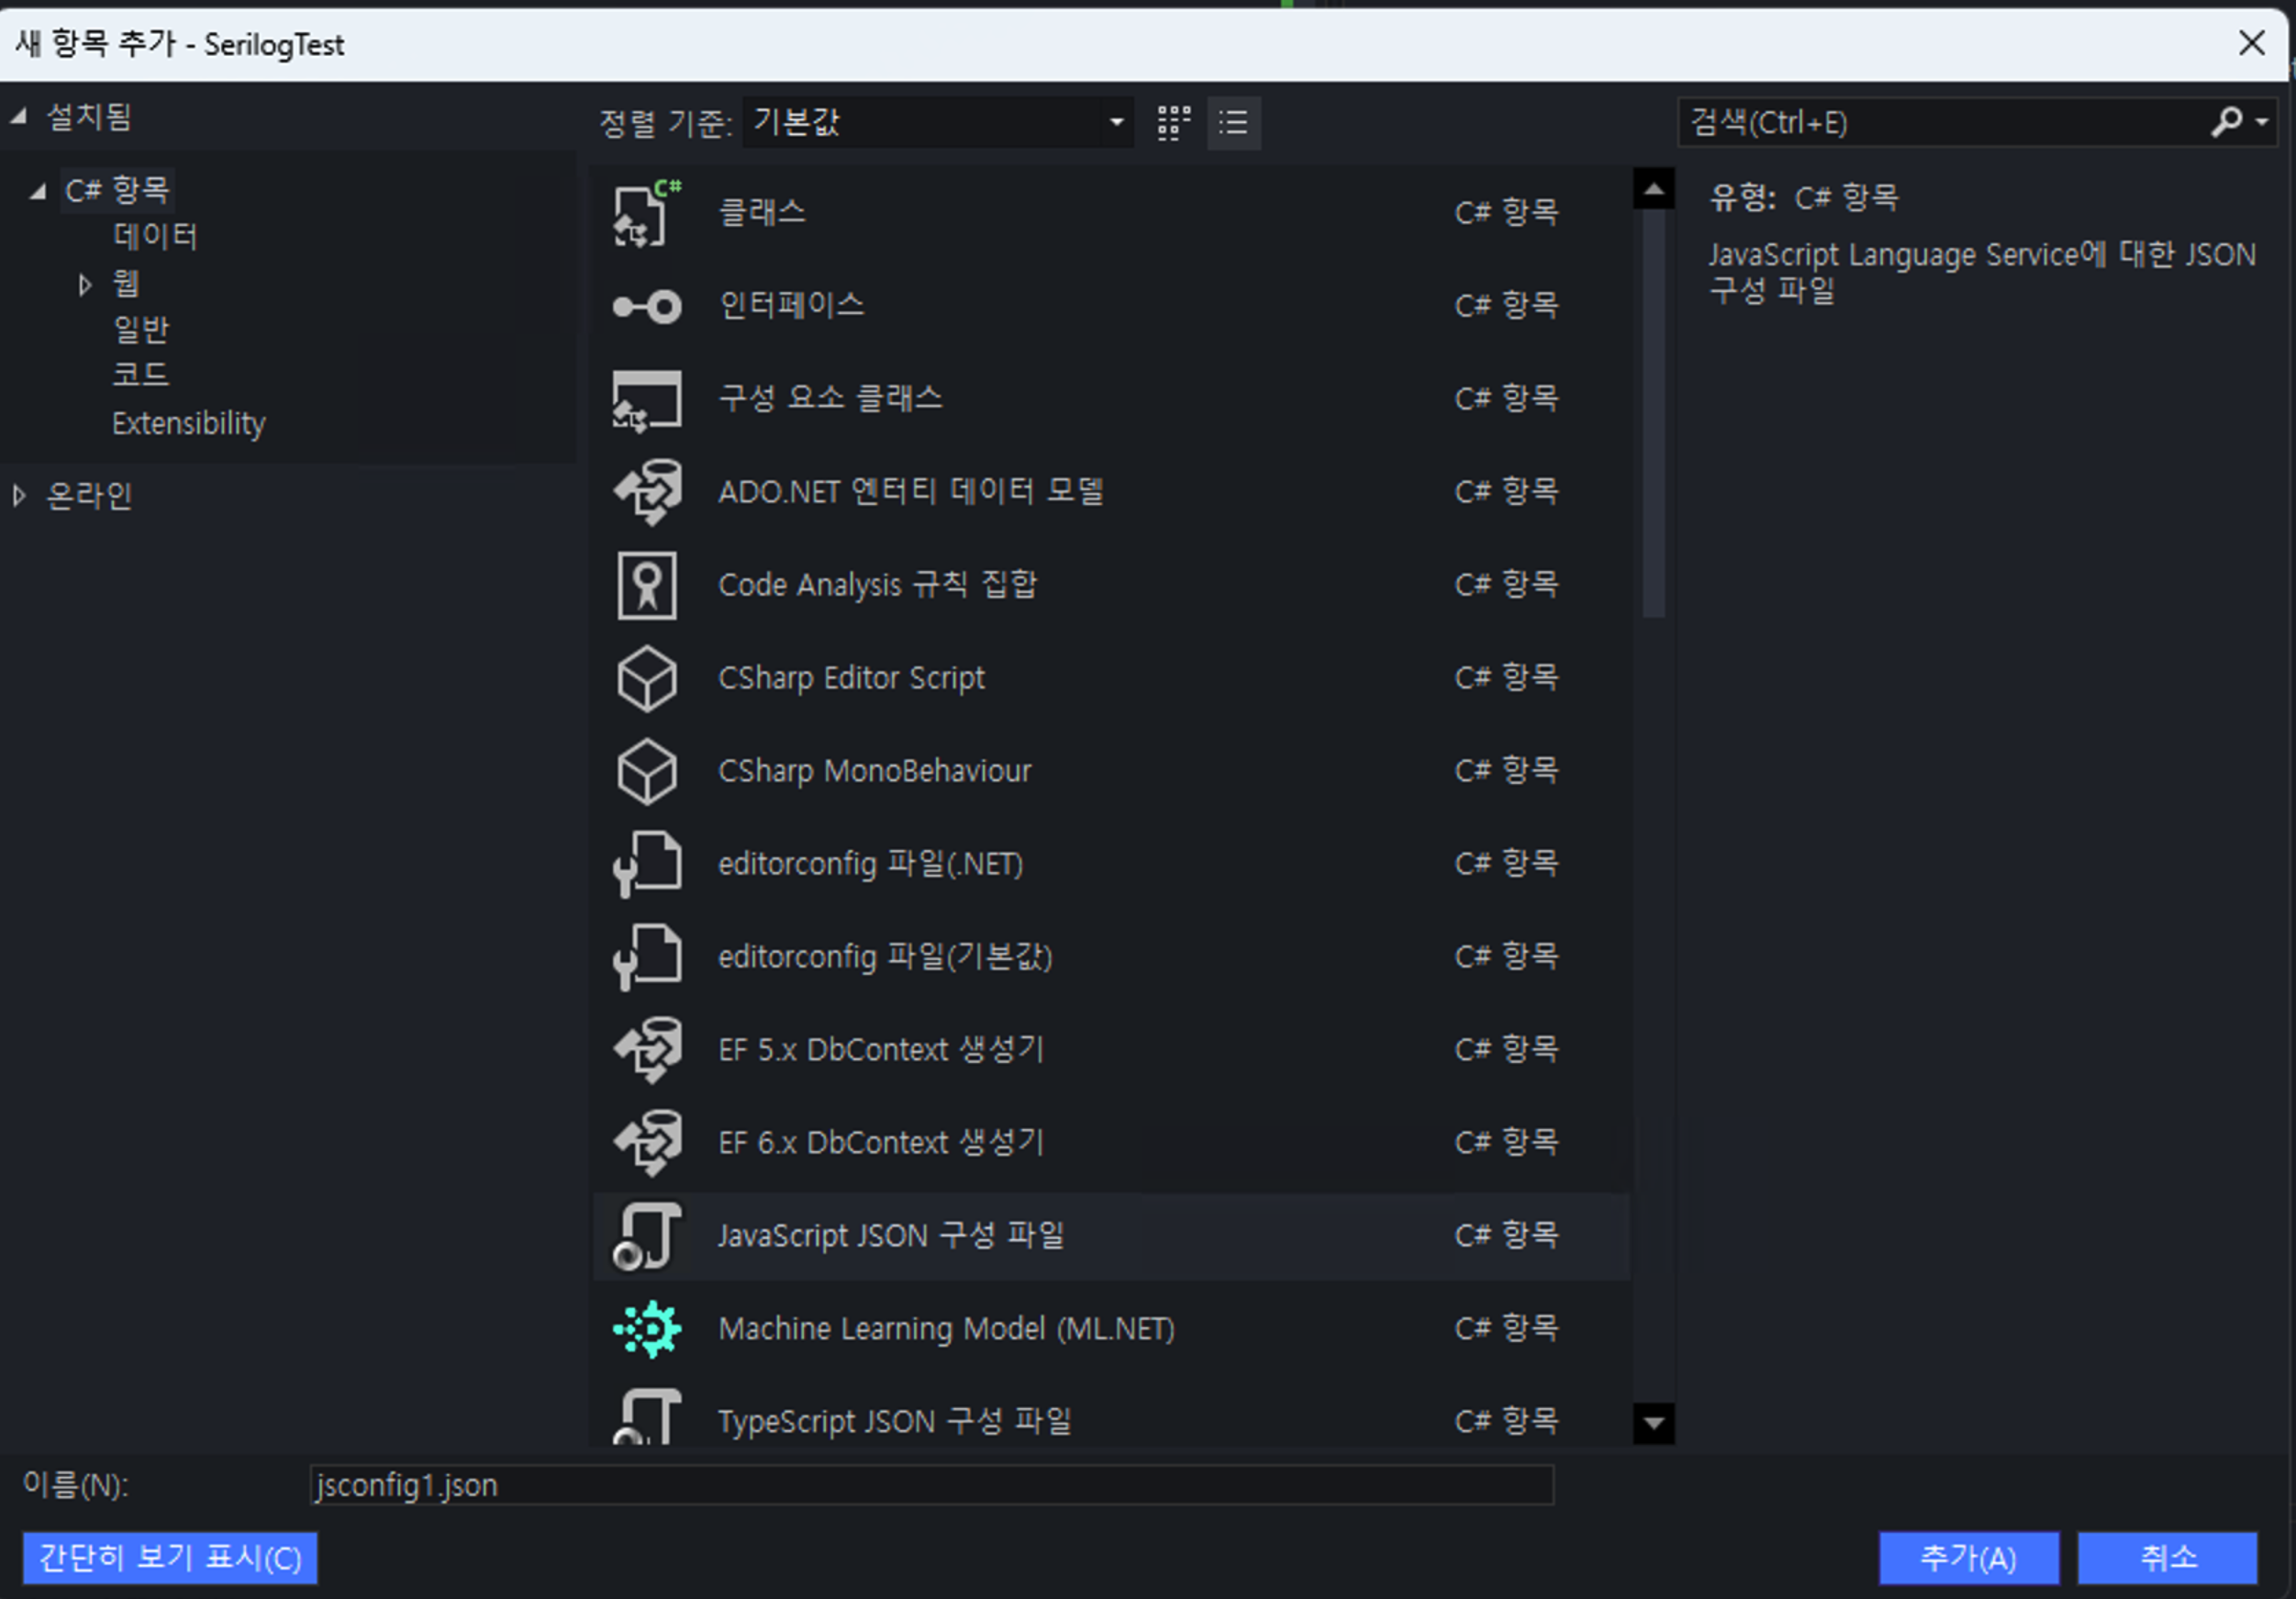Switch to medium icons grid view
This screenshot has width=2296, height=1599.
(1173, 123)
